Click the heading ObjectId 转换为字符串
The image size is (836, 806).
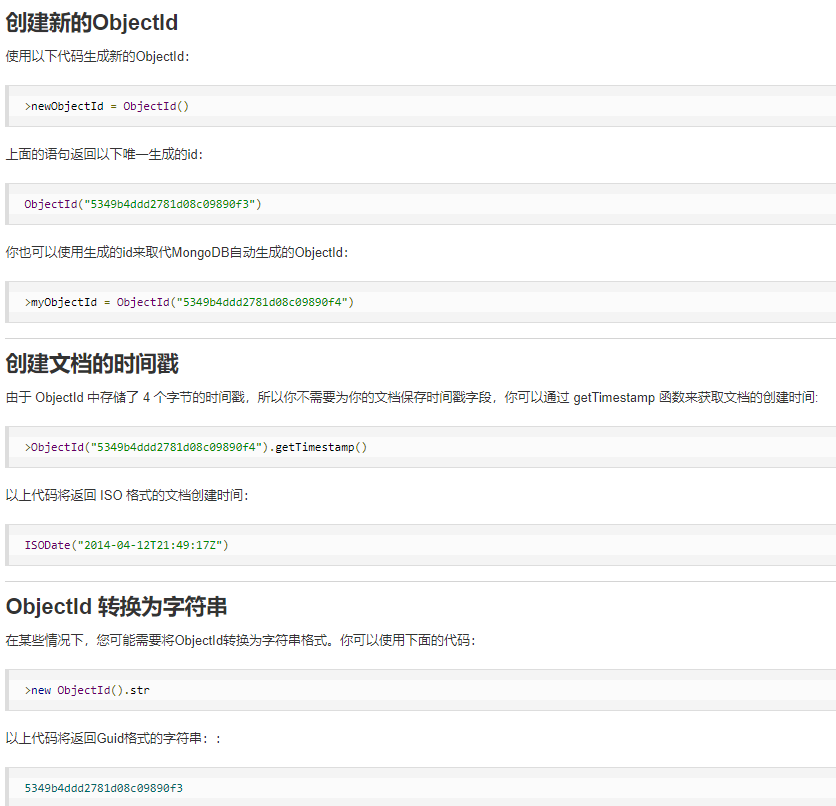[x=116, y=607]
